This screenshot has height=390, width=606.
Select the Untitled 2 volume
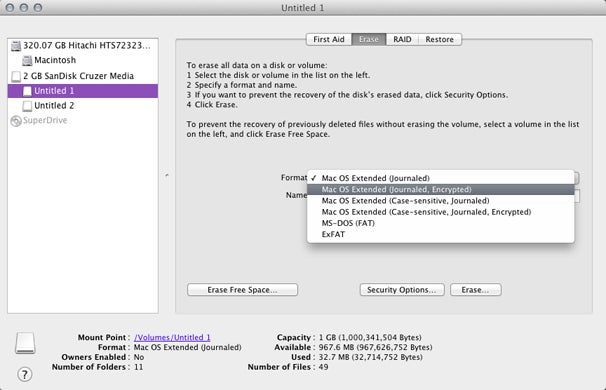coord(83,106)
